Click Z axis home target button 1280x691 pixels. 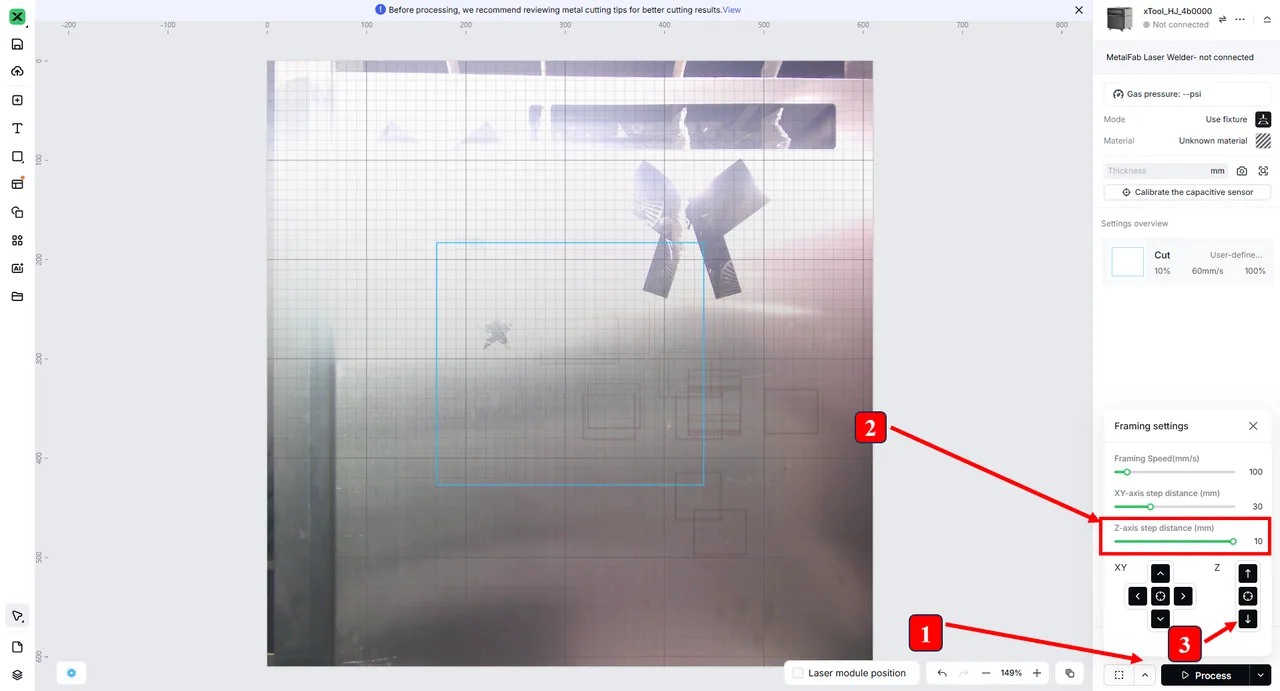pos(1248,596)
